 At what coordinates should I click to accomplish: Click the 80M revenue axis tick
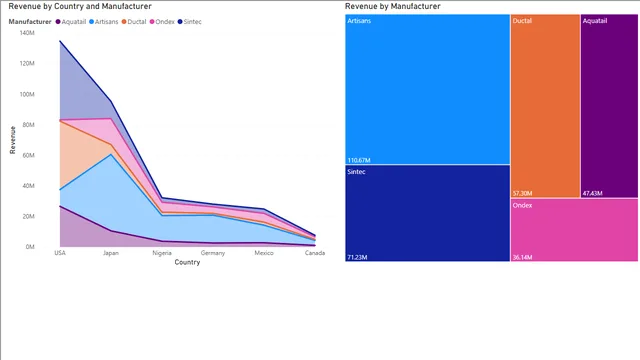click(x=29, y=125)
